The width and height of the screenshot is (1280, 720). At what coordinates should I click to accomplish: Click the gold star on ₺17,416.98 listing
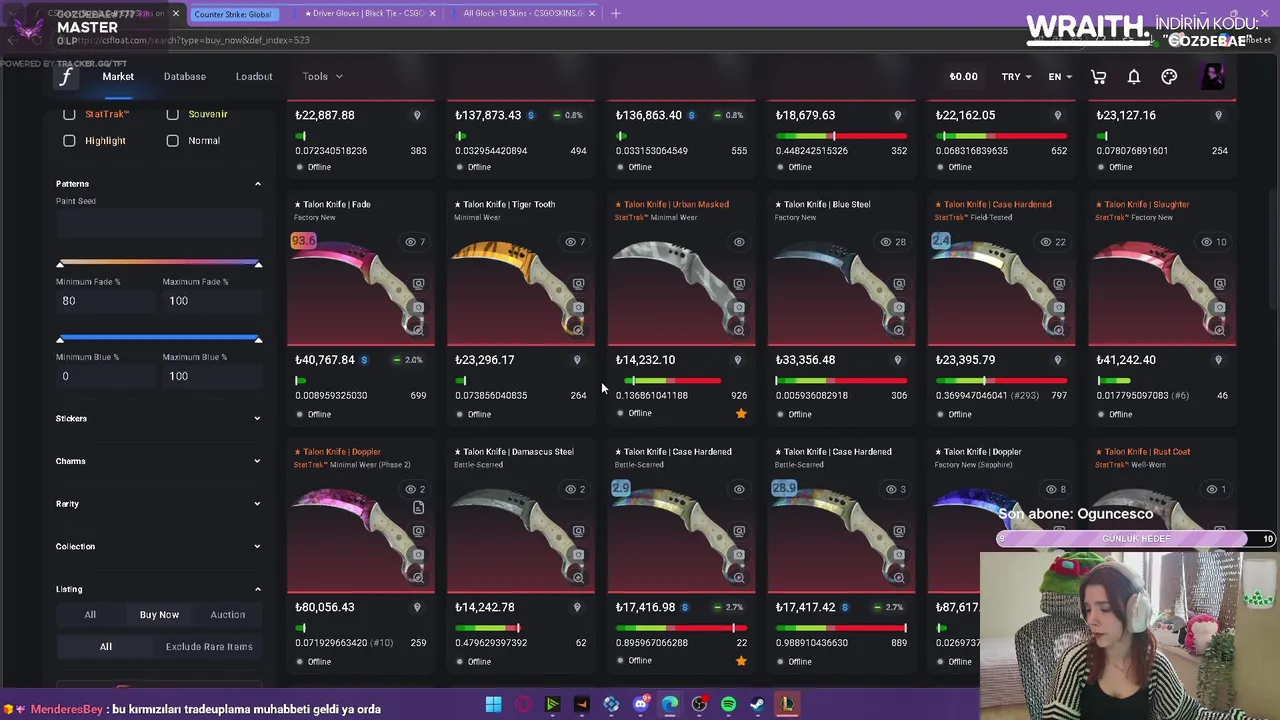pos(741,661)
